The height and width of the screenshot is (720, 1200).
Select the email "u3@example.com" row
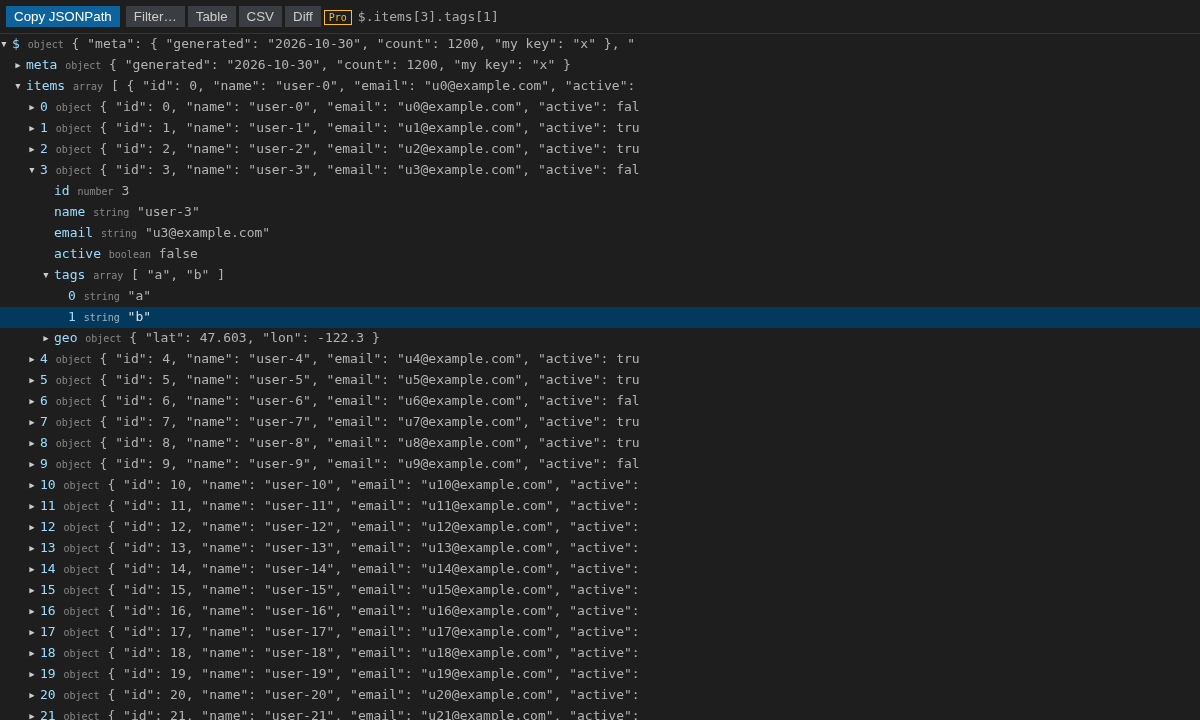pos(600,233)
